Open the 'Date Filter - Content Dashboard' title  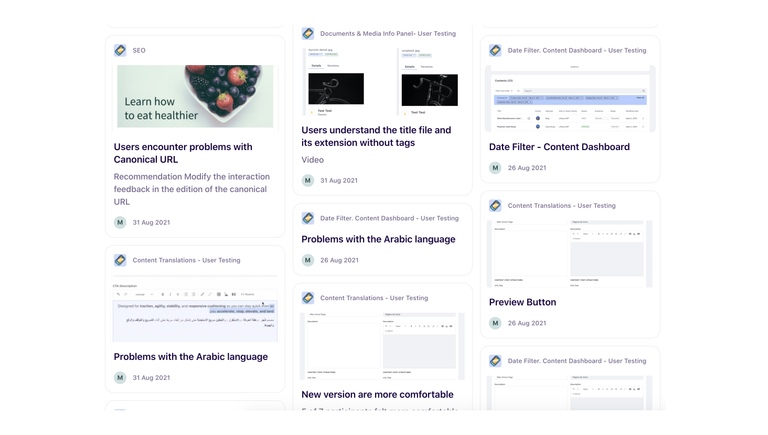pyautogui.click(x=559, y=147)
